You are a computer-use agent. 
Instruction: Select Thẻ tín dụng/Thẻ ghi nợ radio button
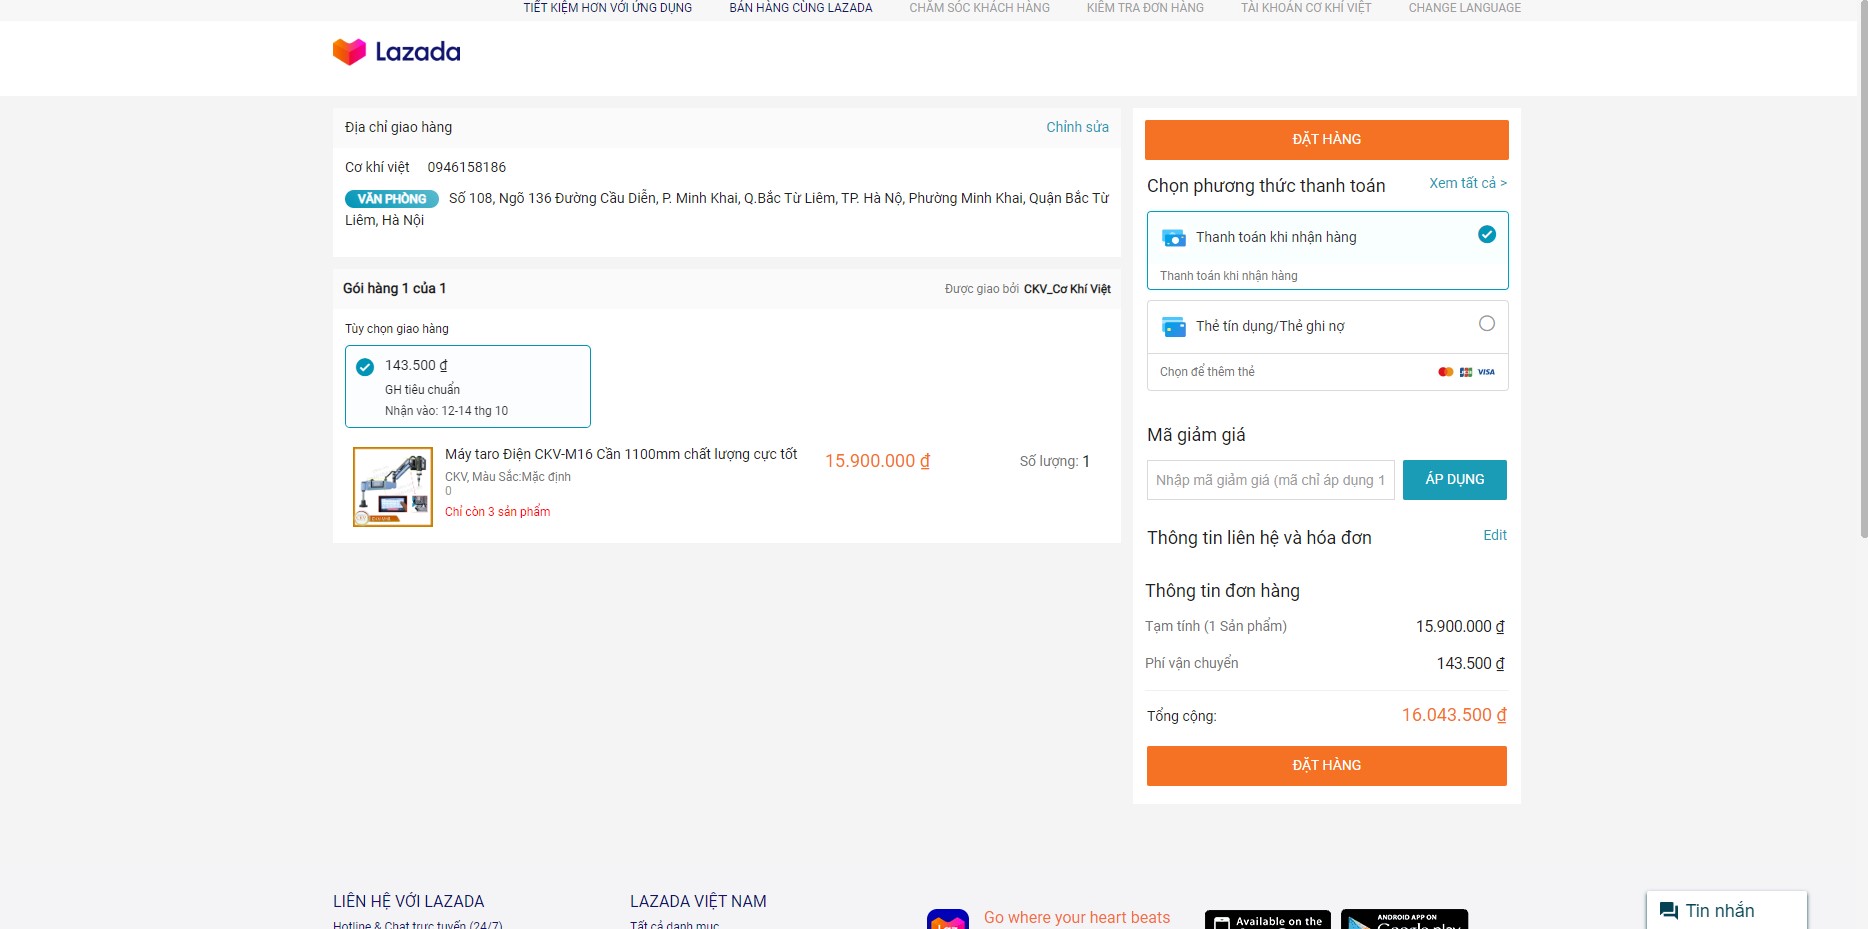(1487, 324)
